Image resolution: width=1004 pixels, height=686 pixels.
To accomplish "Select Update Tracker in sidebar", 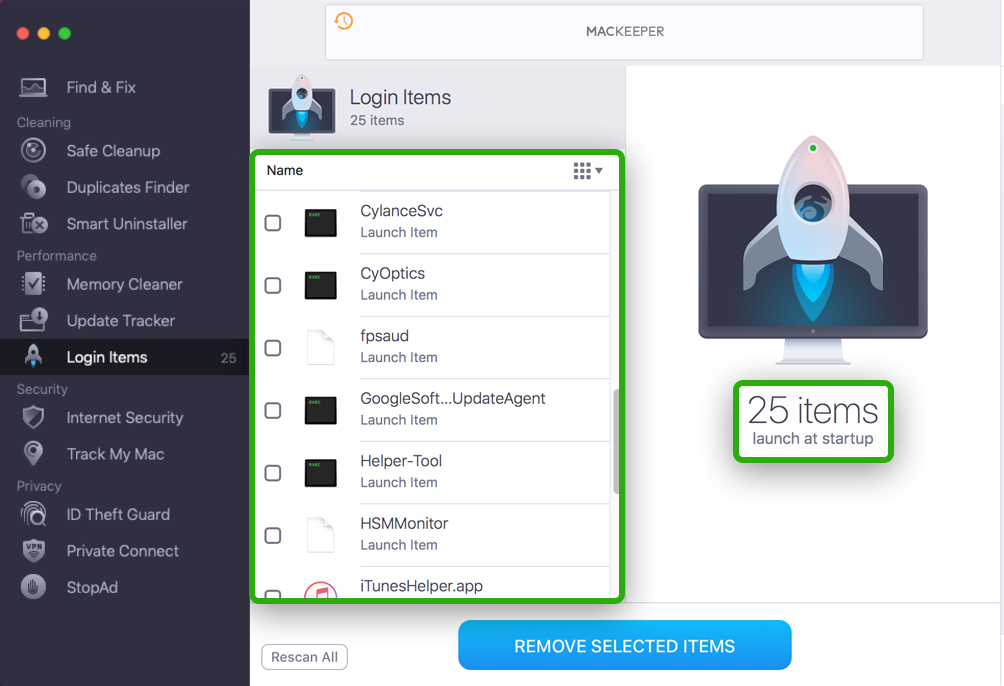I will 120,320.
